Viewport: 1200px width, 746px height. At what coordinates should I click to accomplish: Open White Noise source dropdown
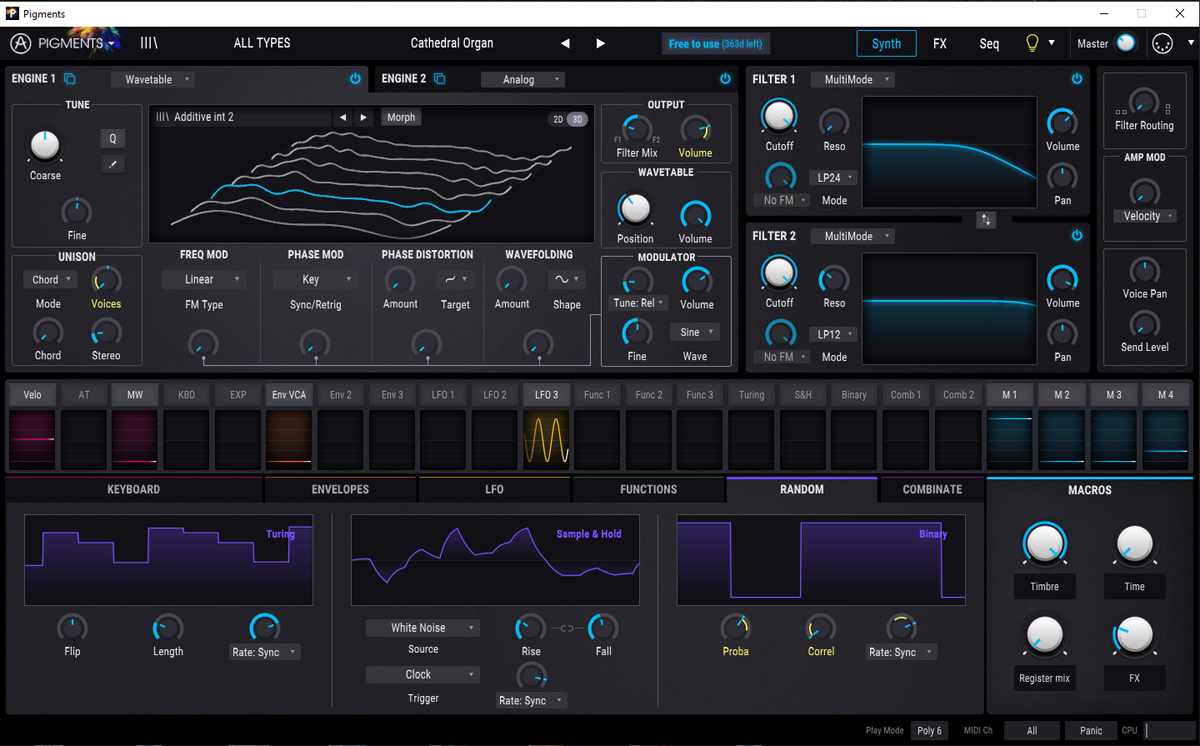point(423,628)
